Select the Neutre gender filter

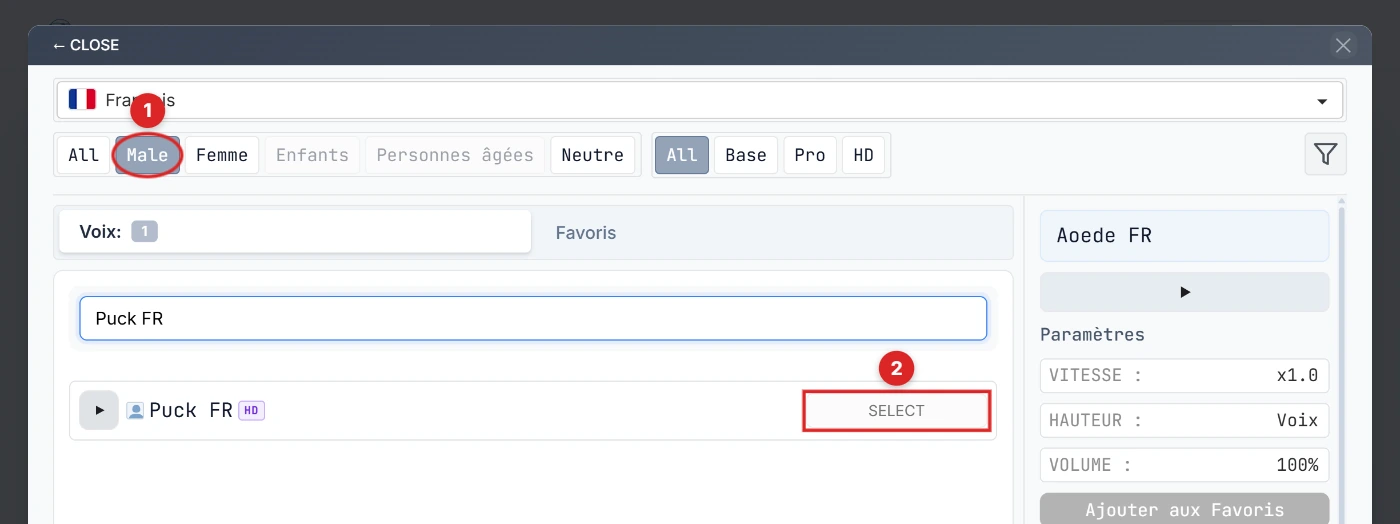tap(592, 155)
